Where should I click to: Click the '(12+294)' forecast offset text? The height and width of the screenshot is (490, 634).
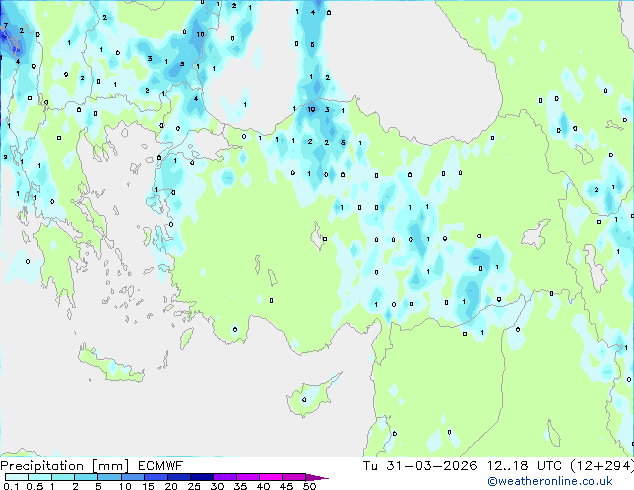(602, 466)
